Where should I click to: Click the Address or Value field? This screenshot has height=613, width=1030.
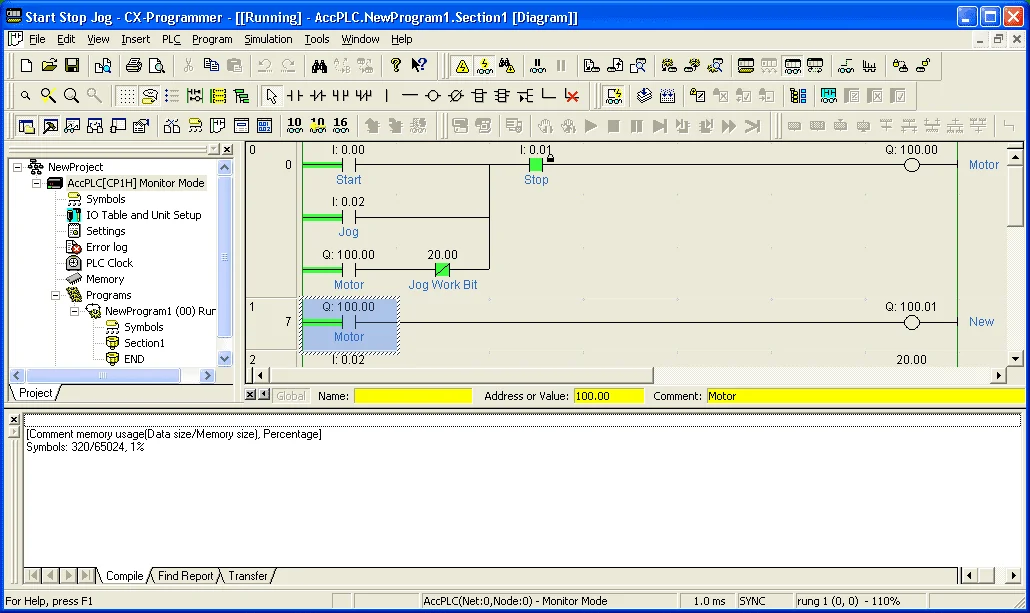[608, 396]
